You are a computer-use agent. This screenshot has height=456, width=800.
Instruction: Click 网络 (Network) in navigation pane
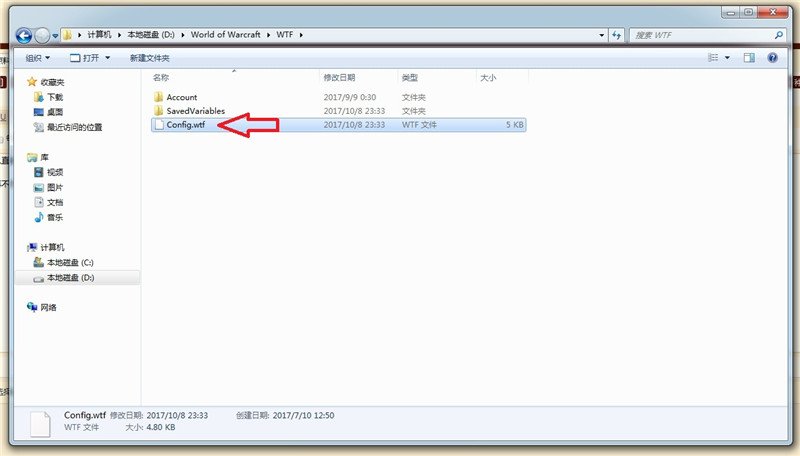[48, 308]
